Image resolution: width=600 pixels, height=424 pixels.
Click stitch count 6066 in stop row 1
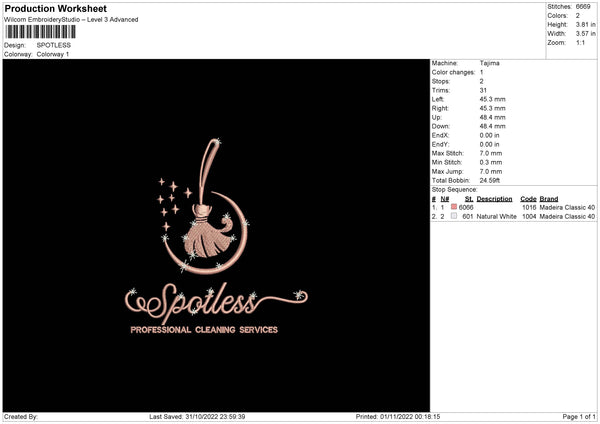pyautogui.click(x=466, y=207)
